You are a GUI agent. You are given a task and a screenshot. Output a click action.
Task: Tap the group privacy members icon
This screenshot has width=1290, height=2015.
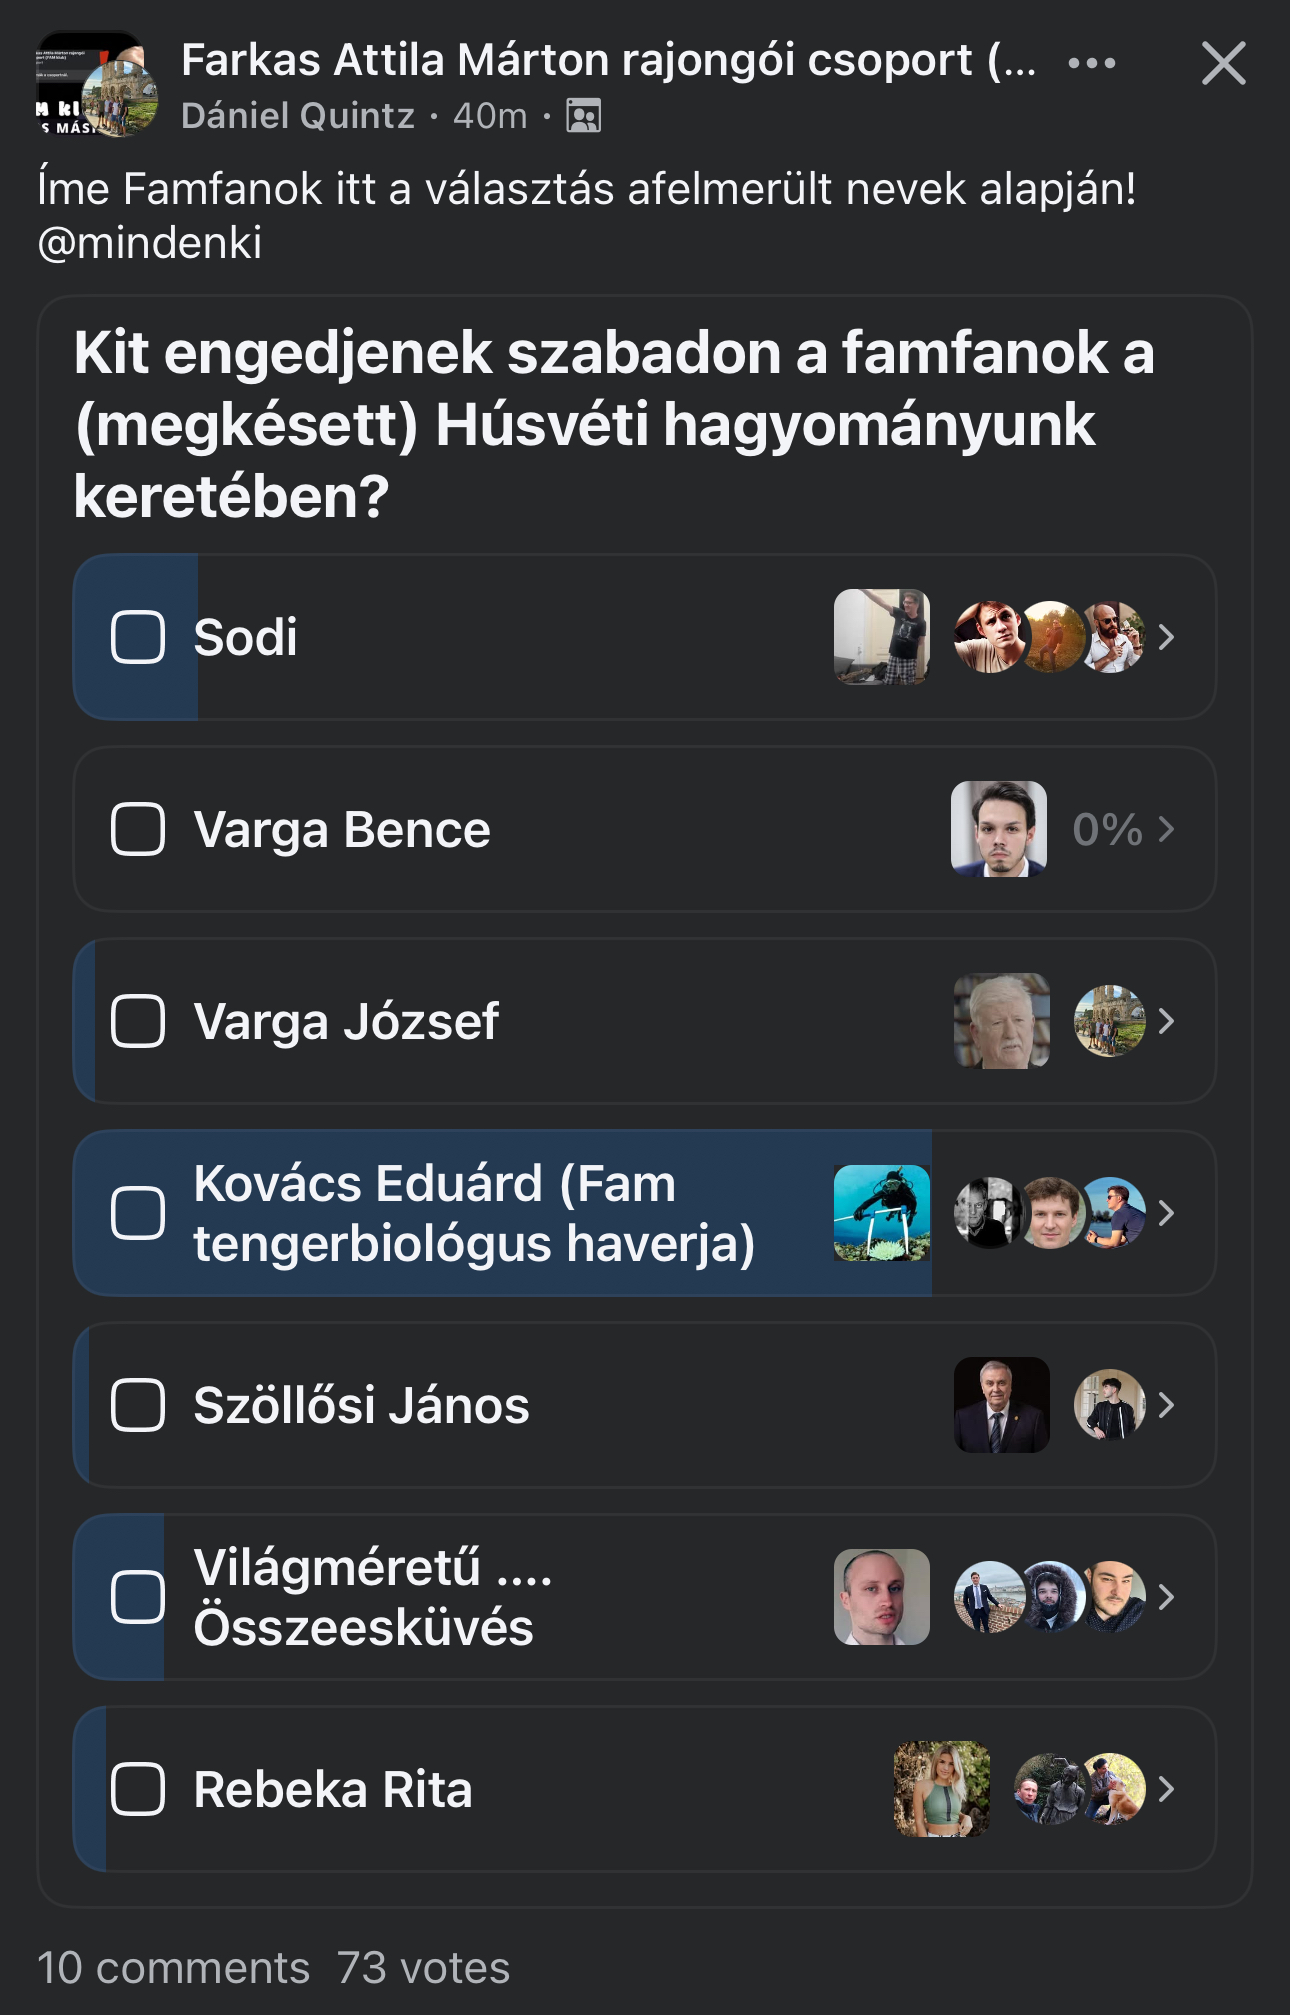tap(584, 116)
